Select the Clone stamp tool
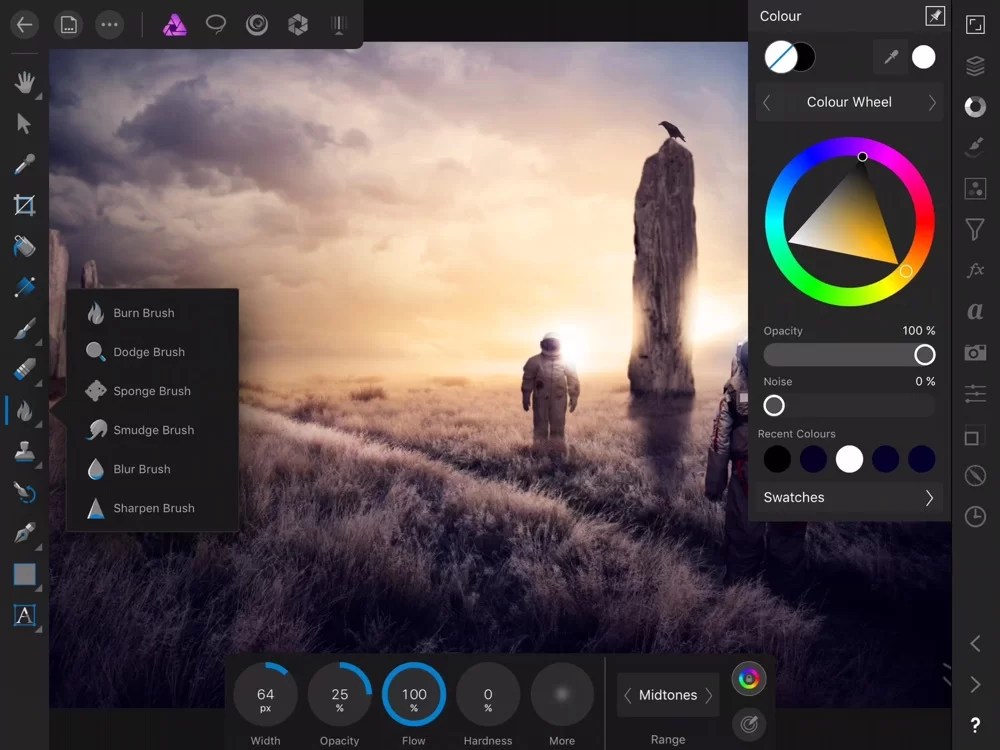The width and height of the screenshot is (1000, 750). tap(24, 452)
